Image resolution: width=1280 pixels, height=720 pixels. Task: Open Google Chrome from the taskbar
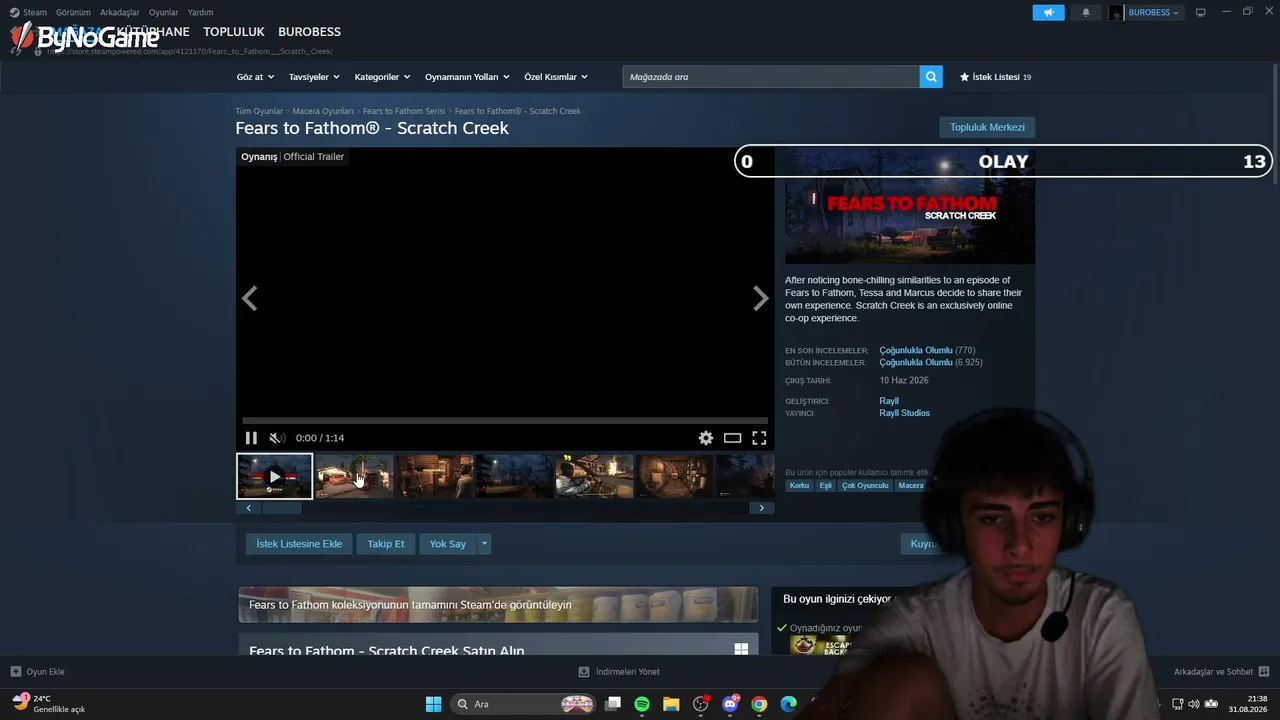pyautogui.click(x=759, y=704)
